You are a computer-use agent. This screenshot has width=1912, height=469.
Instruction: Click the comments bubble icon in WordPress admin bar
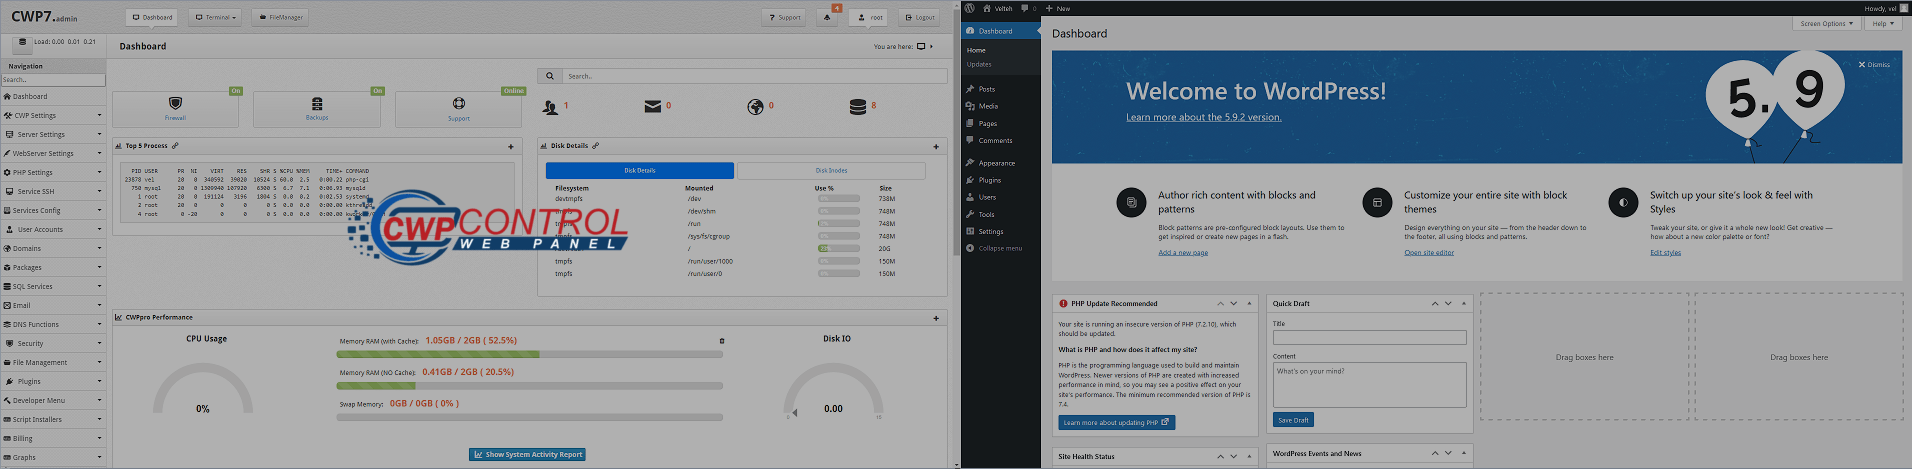click(1025, 8)
